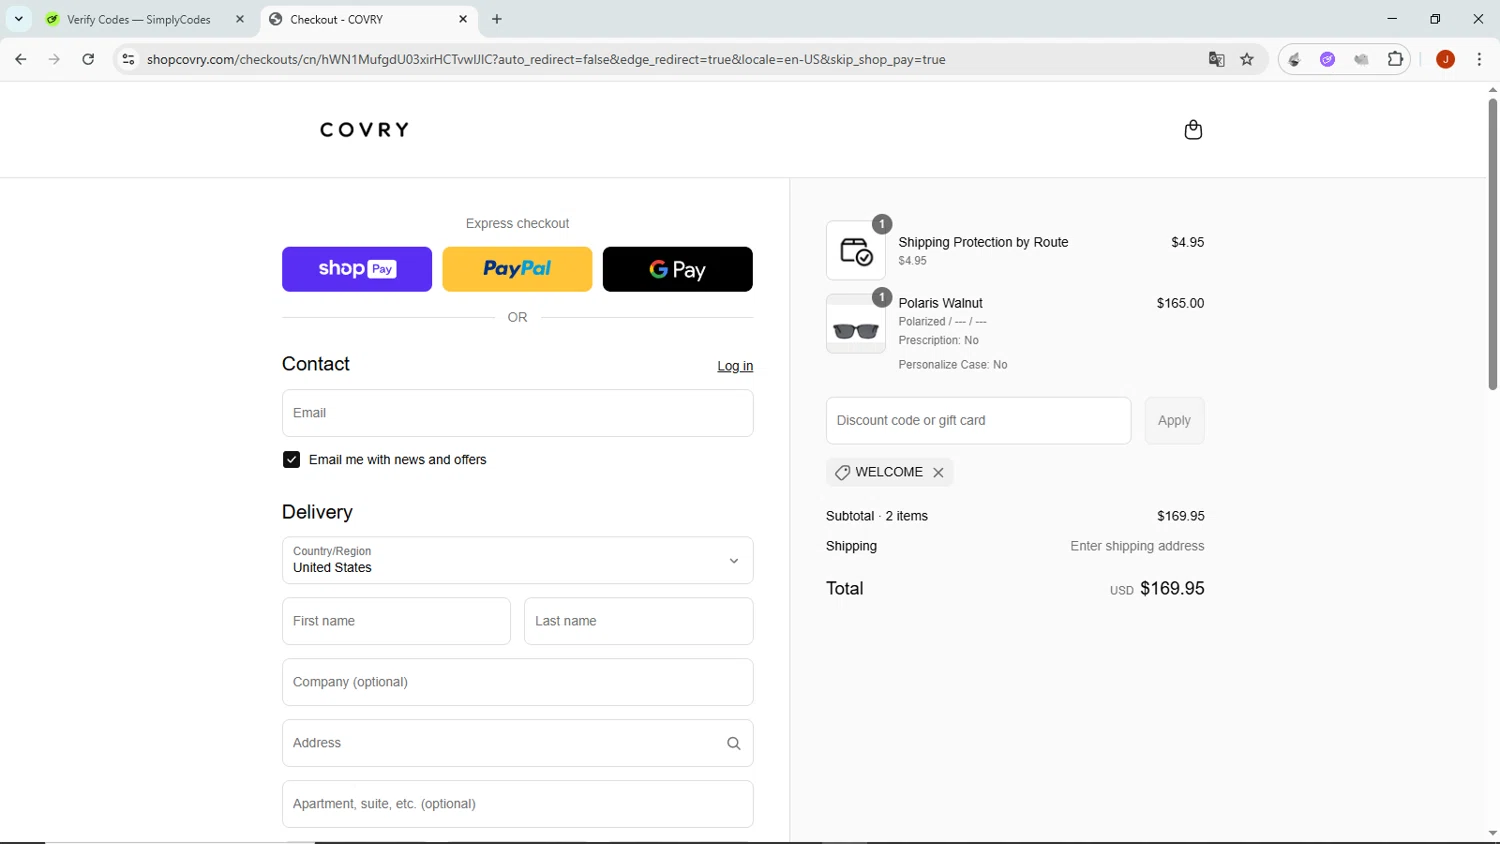
Task: Click the scrollbar down arrow
Action: pos(1492,833)
